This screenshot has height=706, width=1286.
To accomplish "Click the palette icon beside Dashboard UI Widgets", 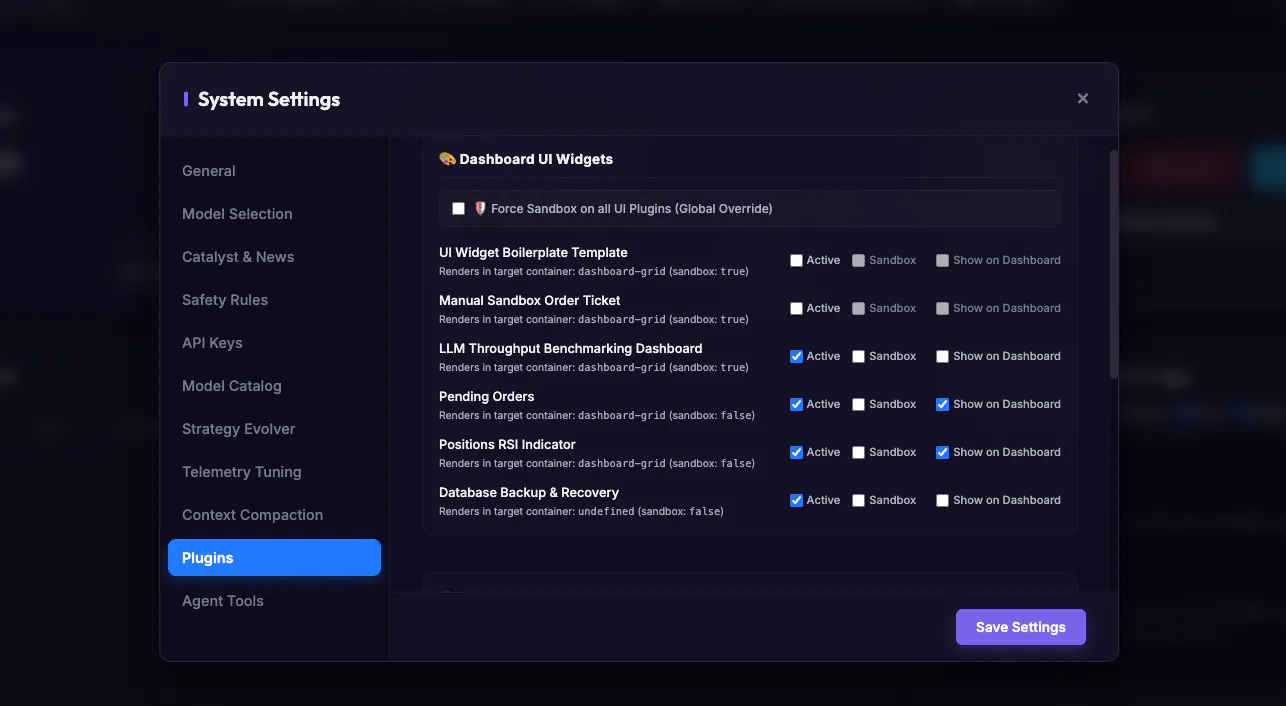I will point(447,159).
